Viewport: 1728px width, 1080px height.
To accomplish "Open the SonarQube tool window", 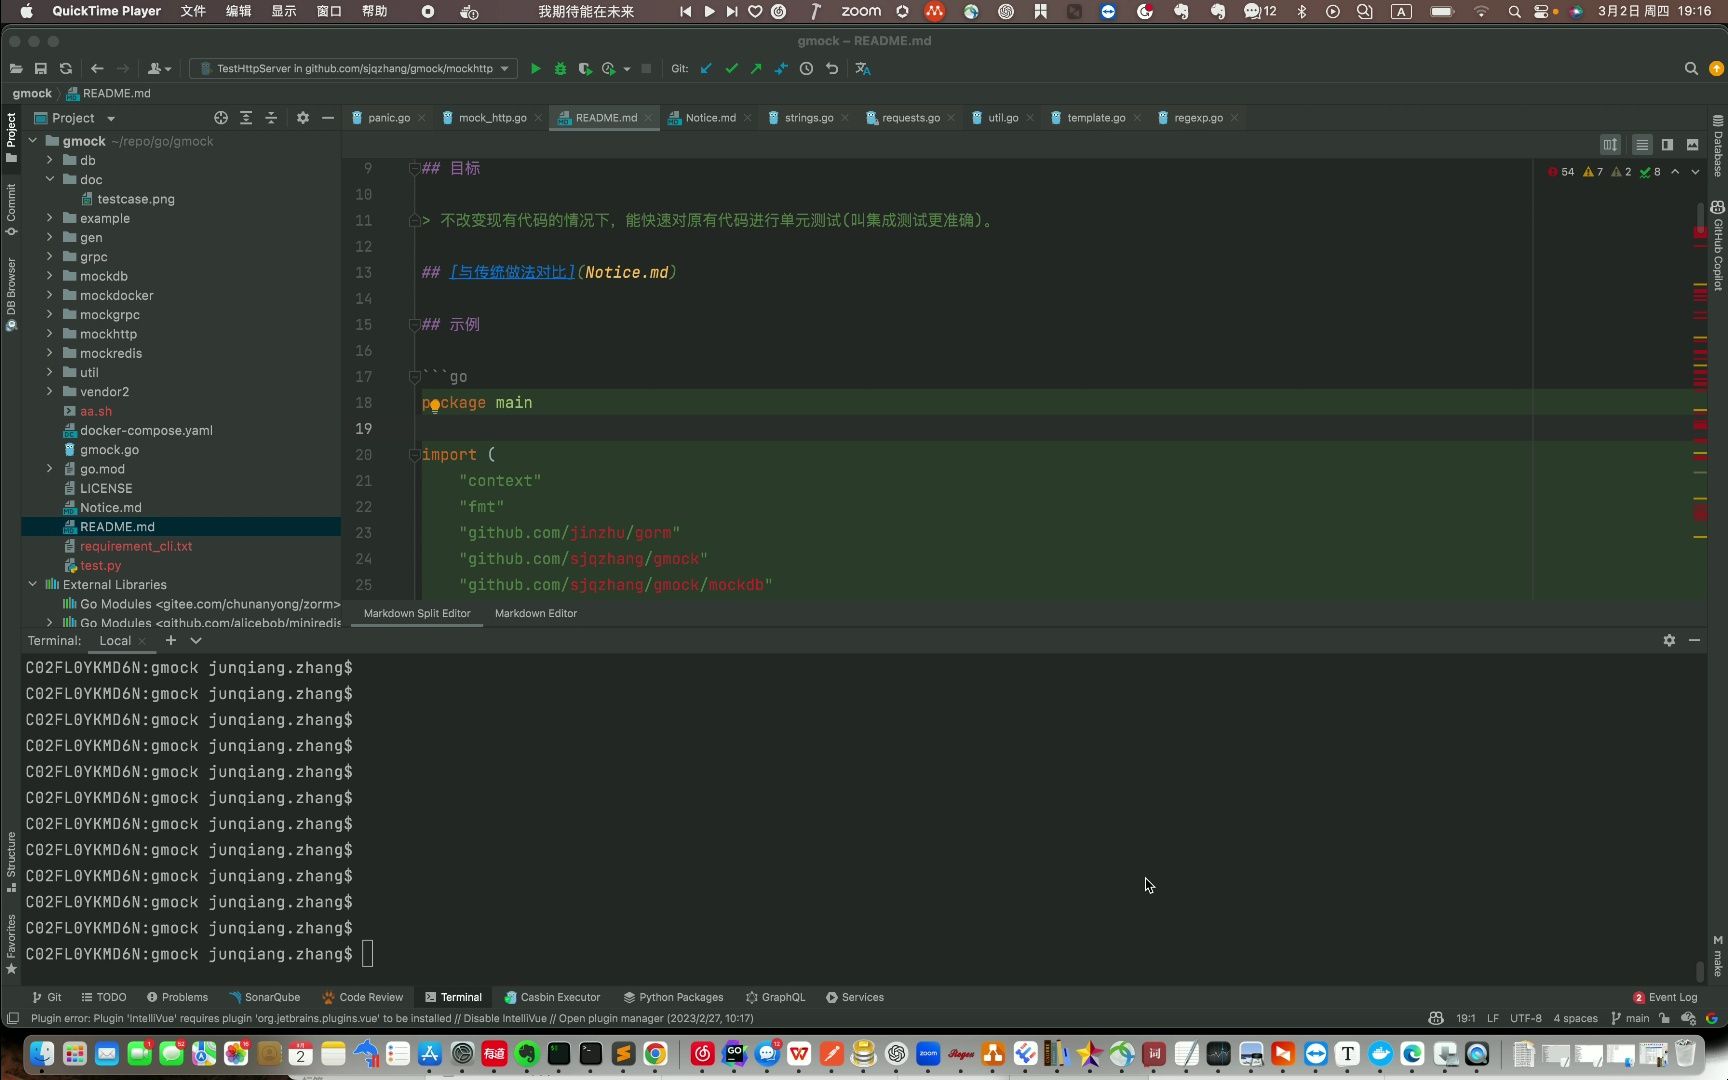I will tap(264, 997).
